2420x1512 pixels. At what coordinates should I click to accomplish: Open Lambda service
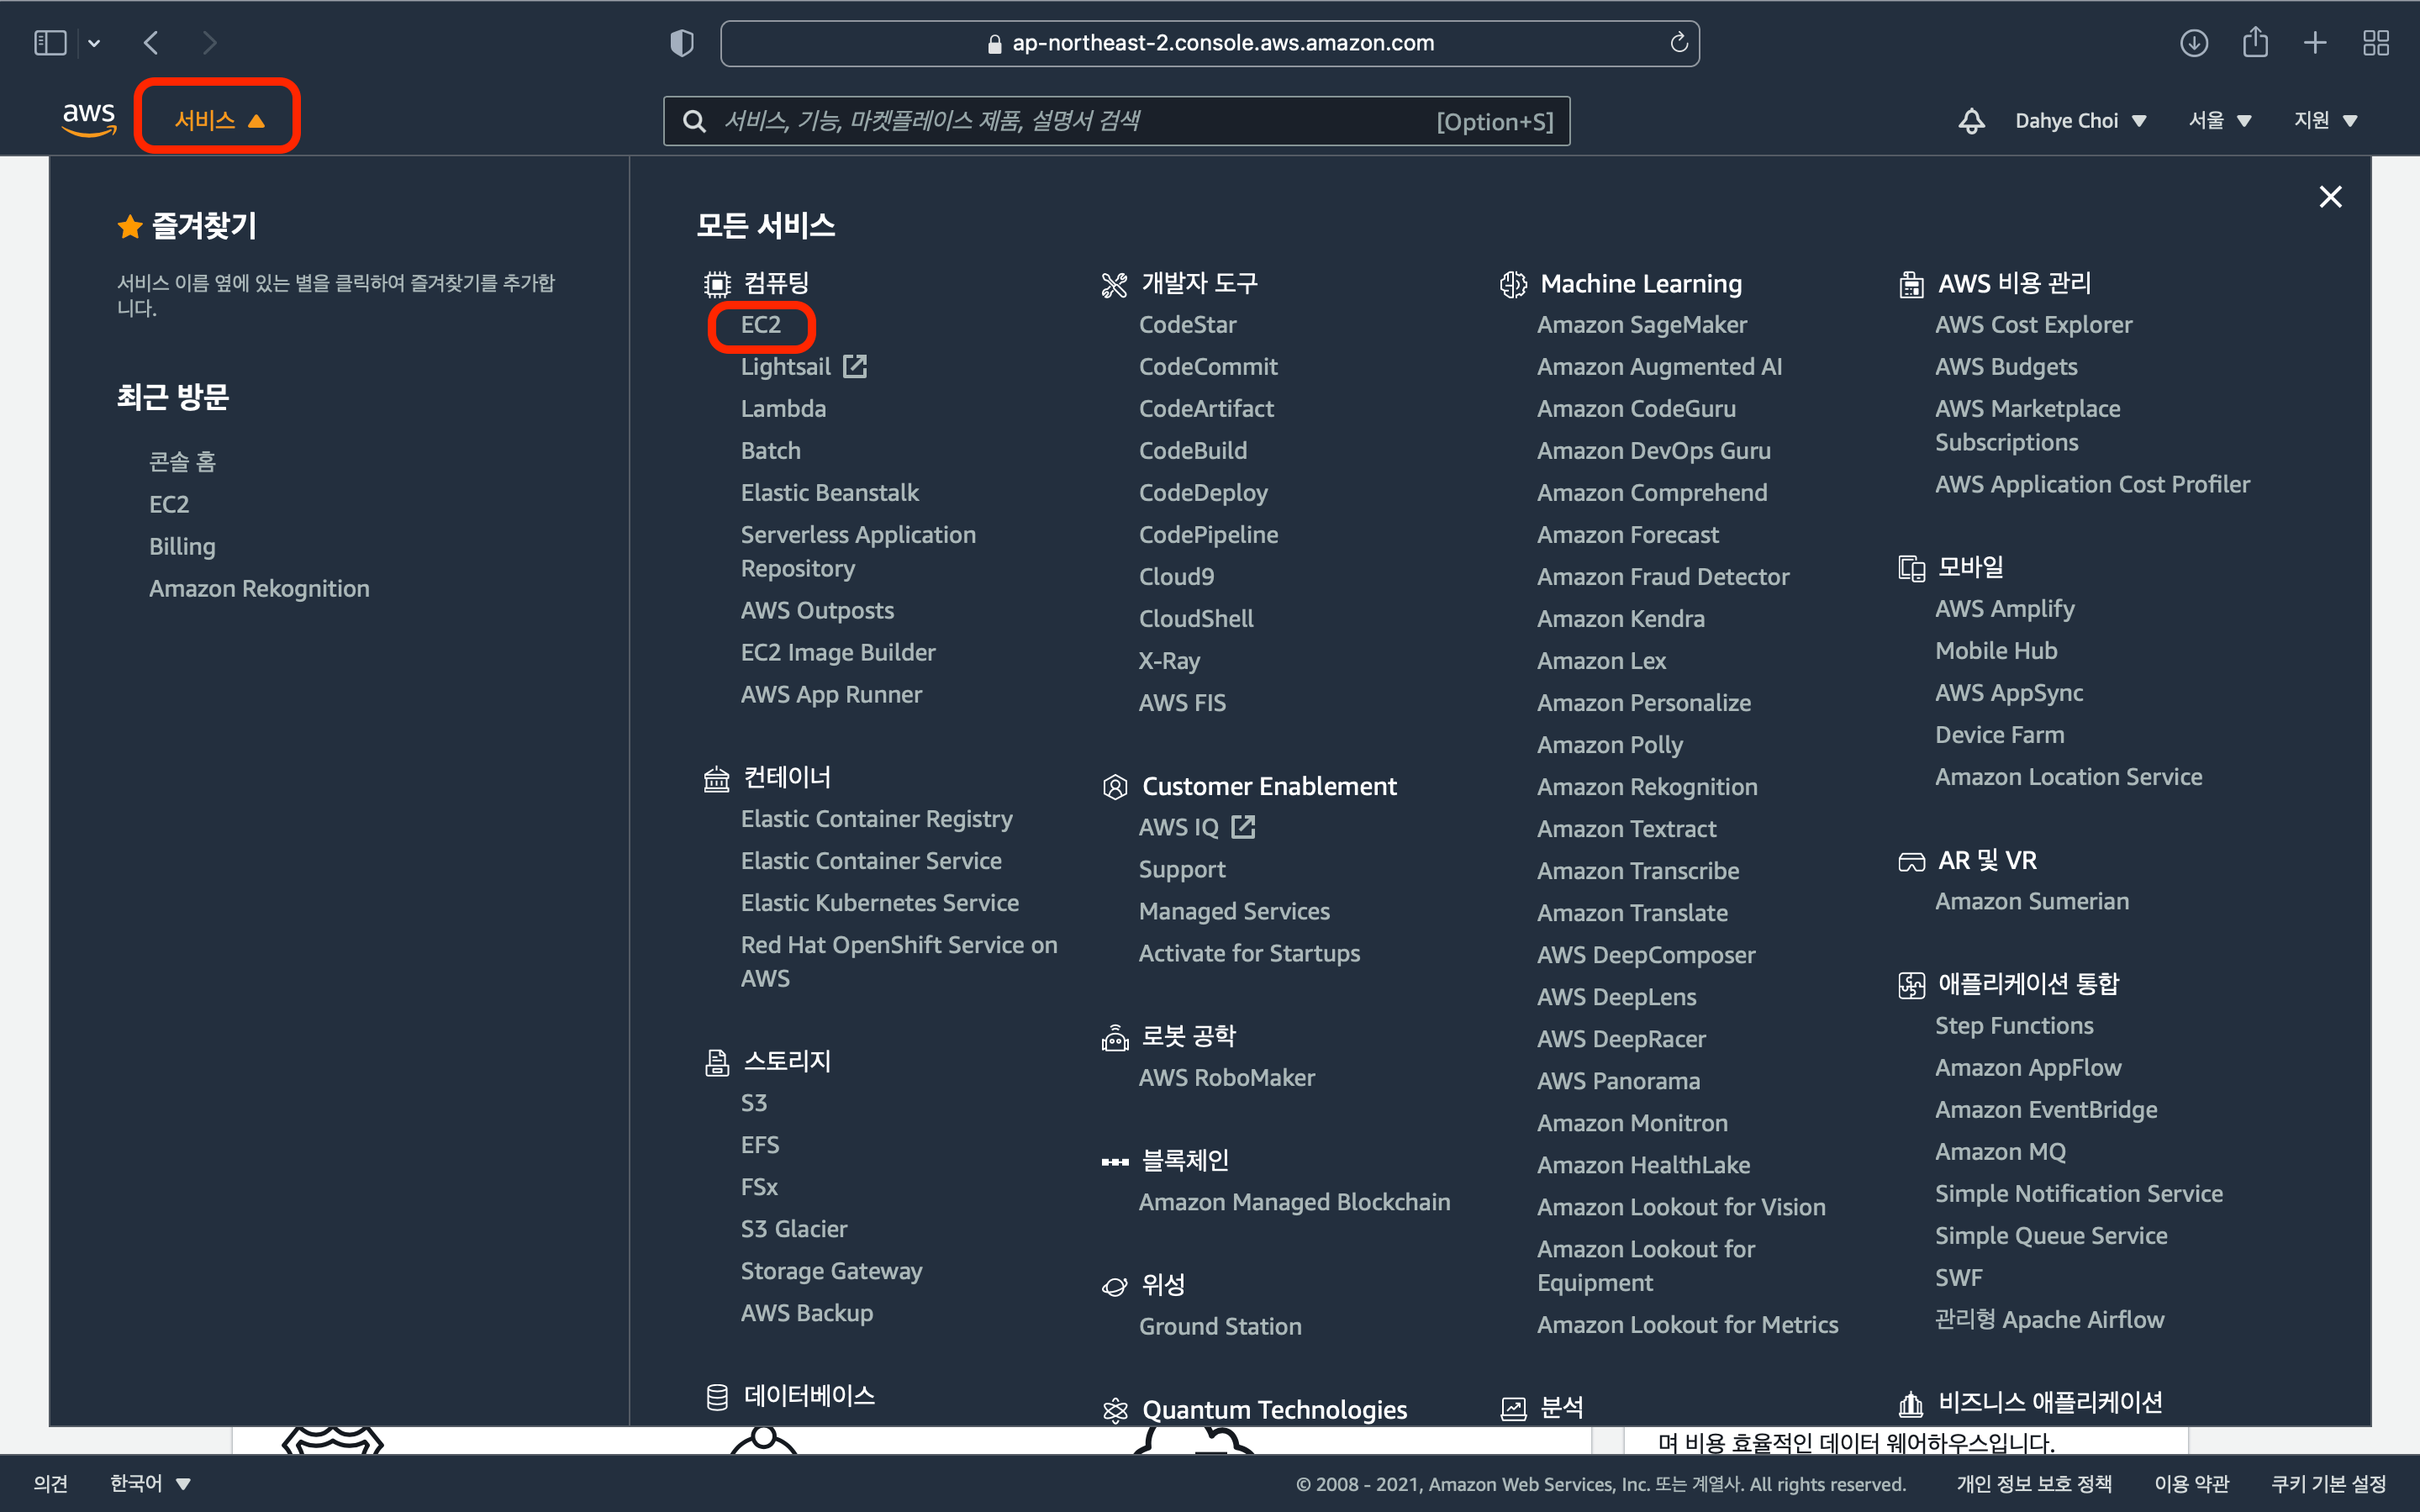point(783,409)
